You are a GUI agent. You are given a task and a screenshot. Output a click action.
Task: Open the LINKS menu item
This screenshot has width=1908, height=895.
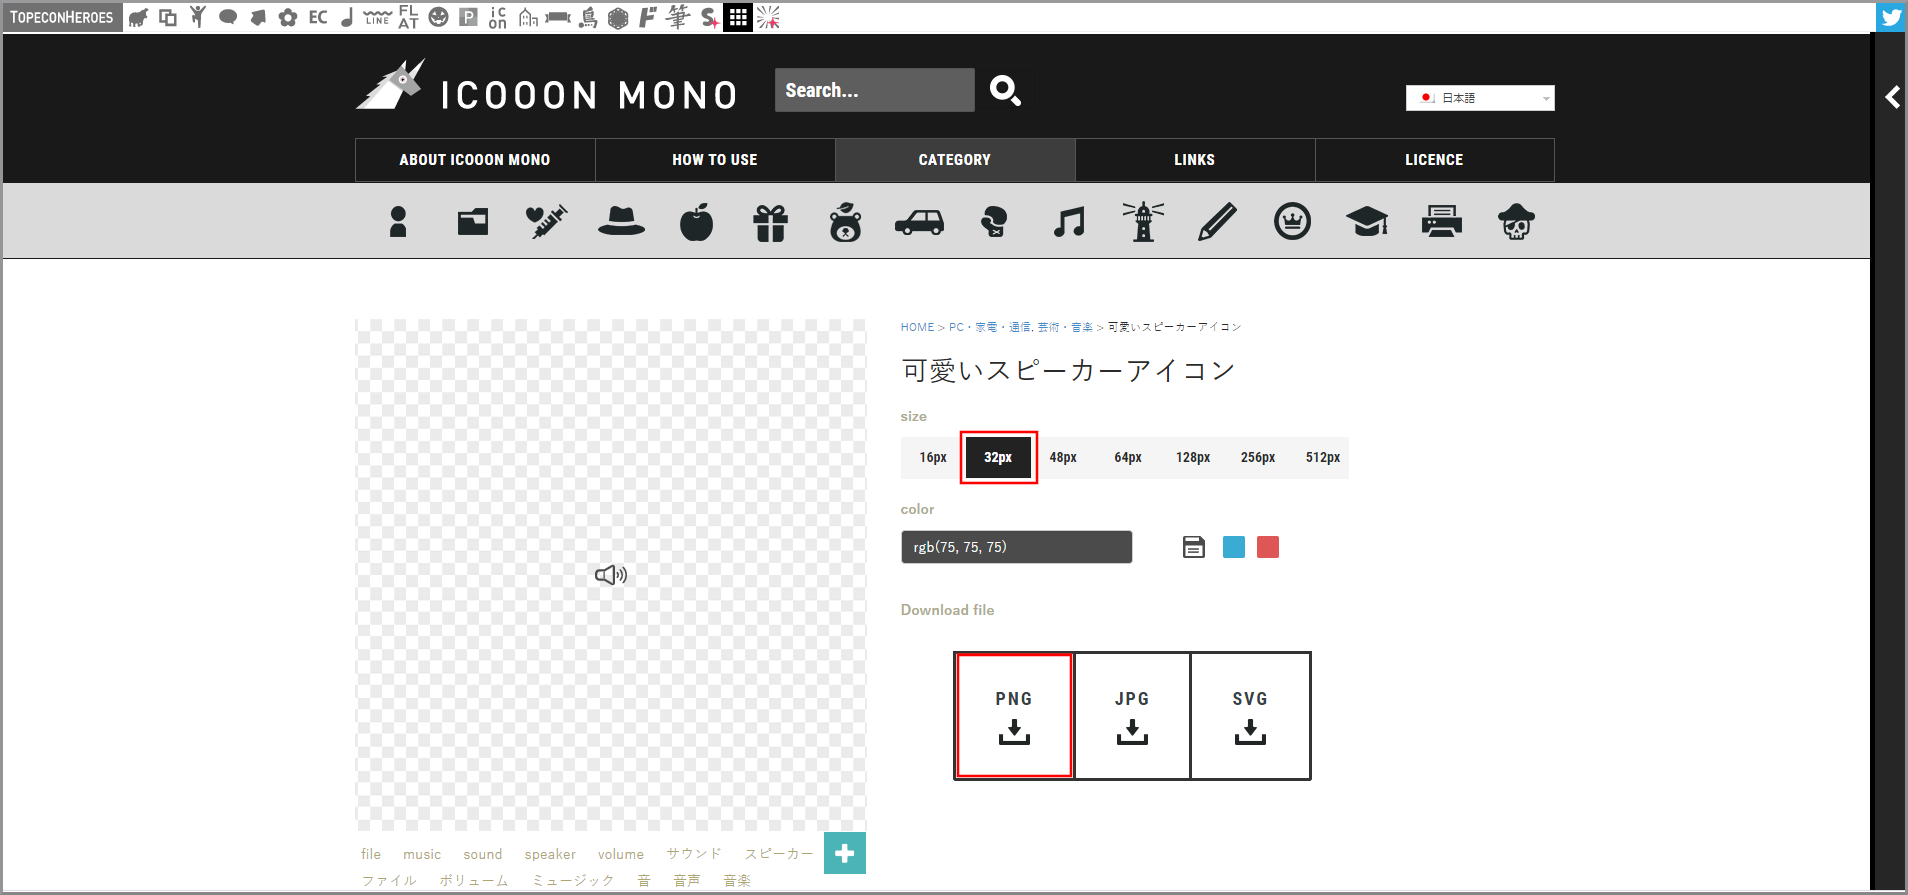click(1195, 160)
